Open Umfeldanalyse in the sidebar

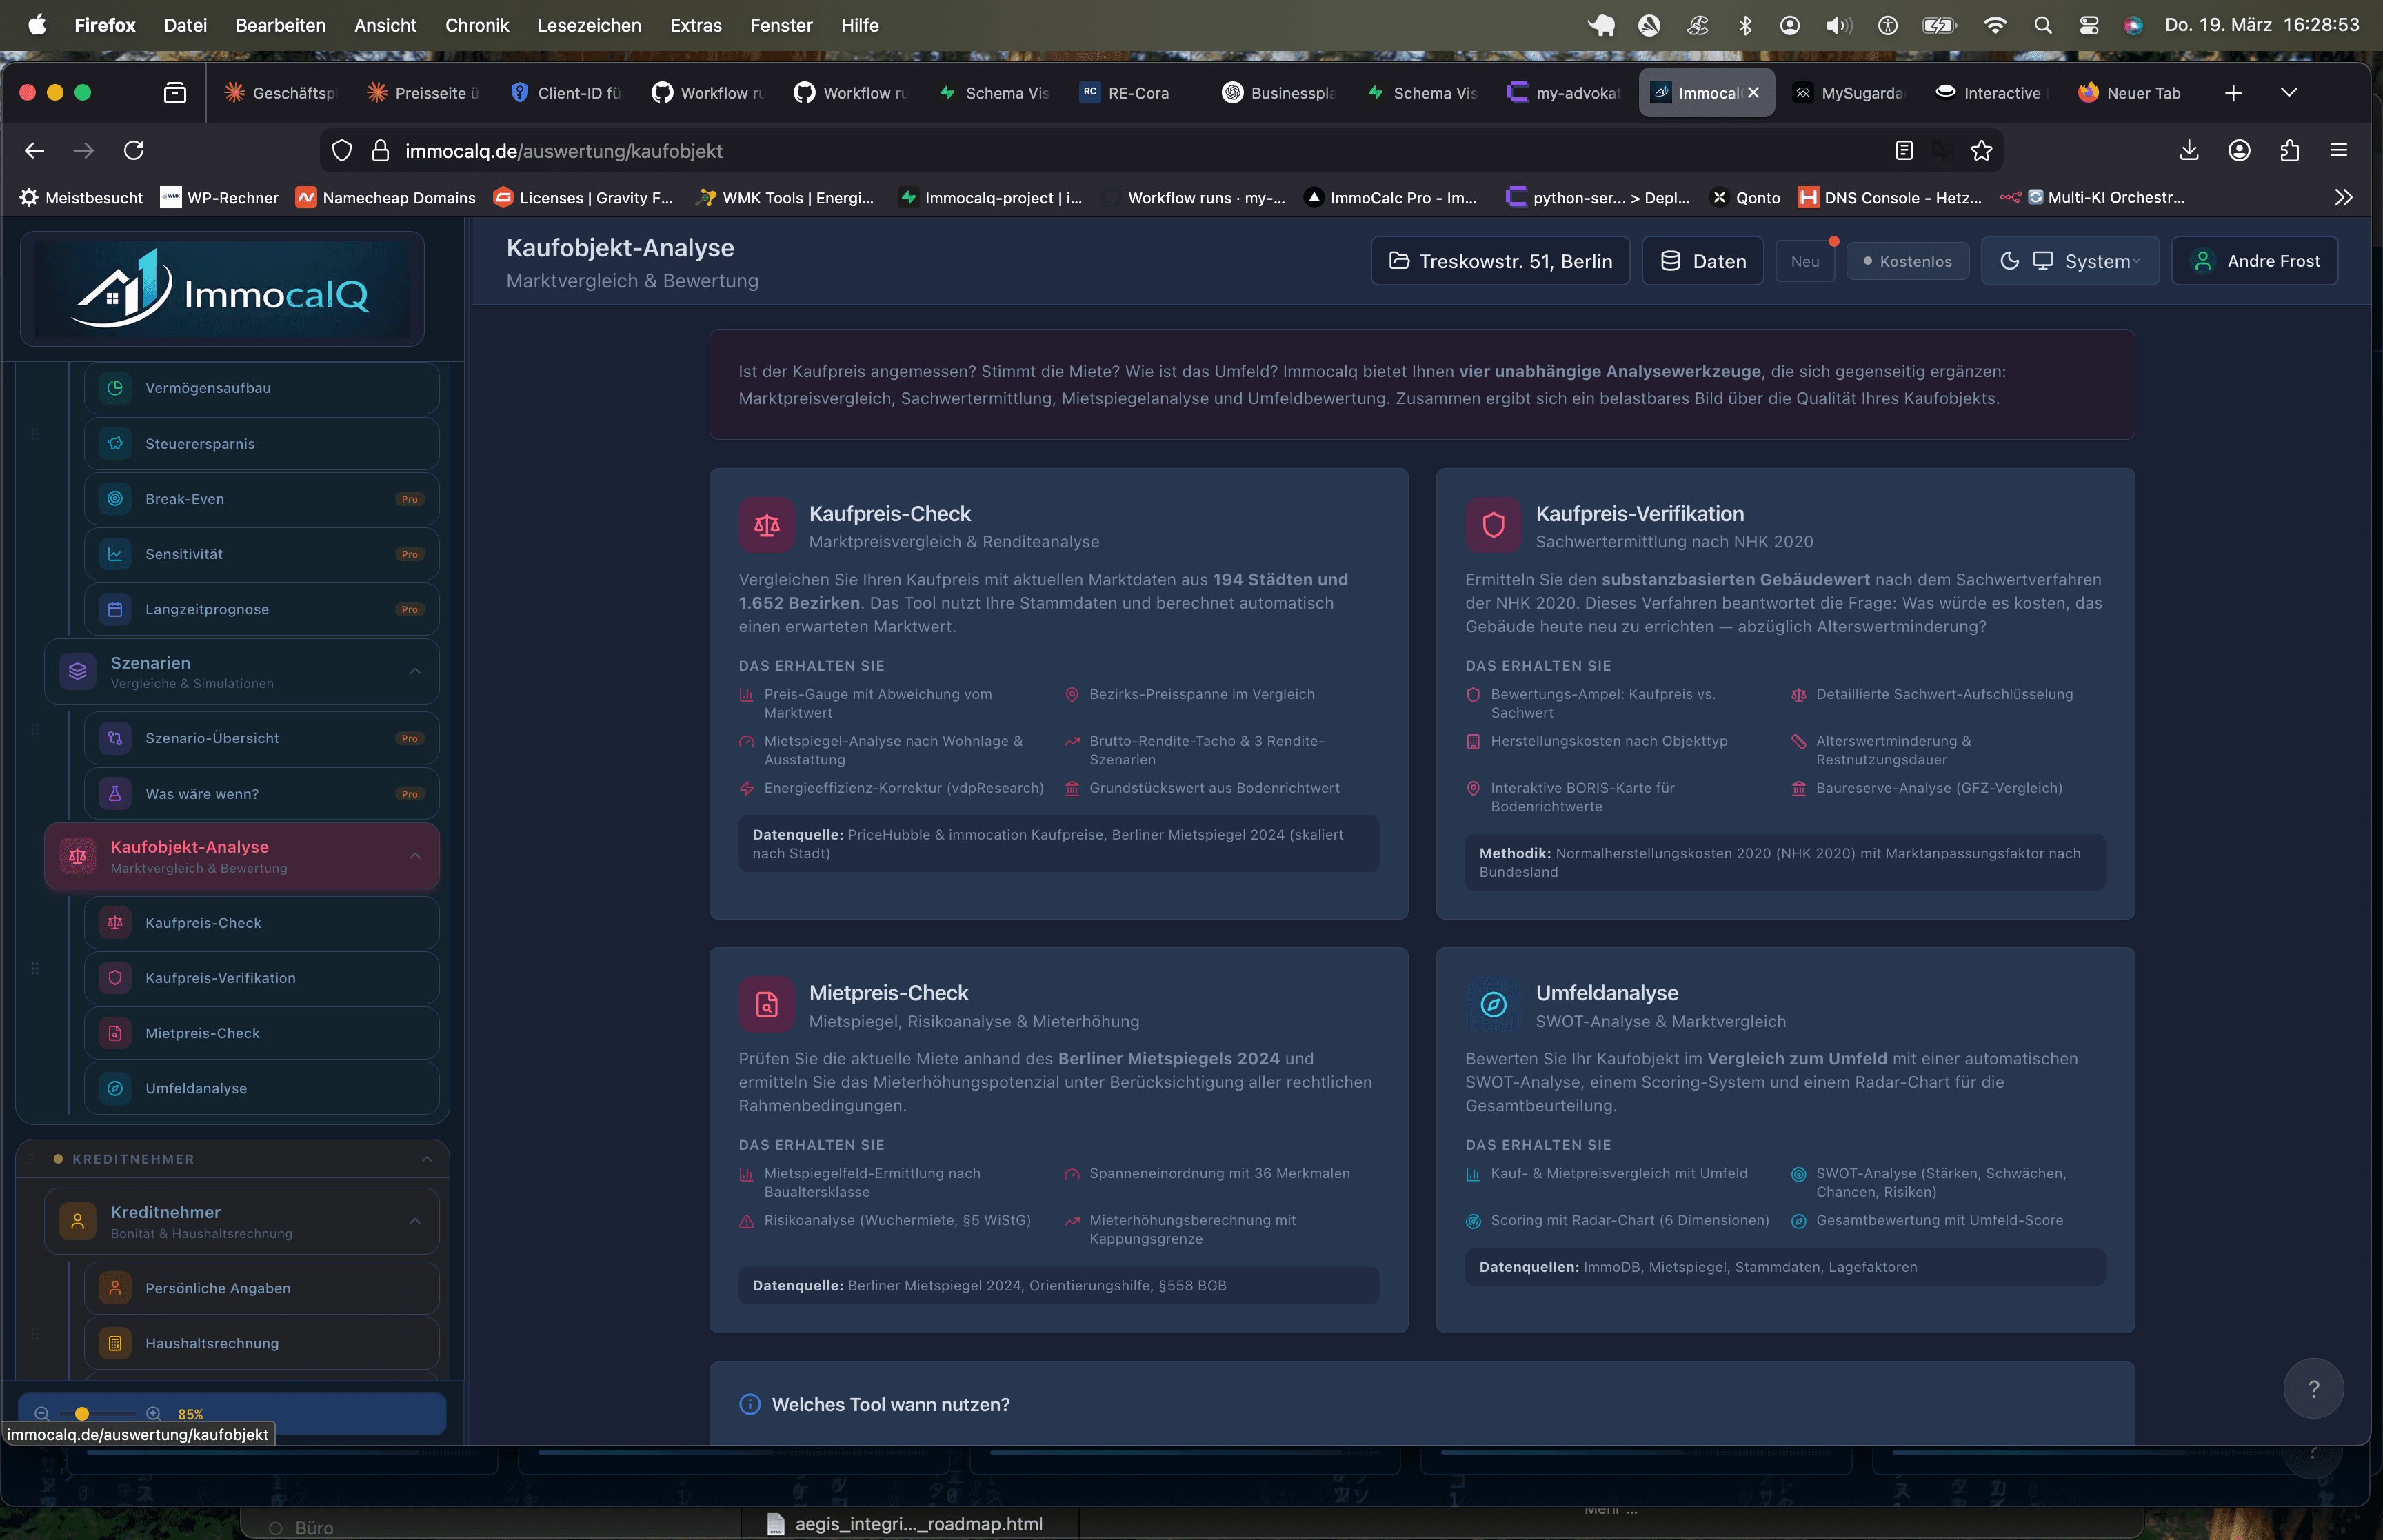tap(262, 1088)
